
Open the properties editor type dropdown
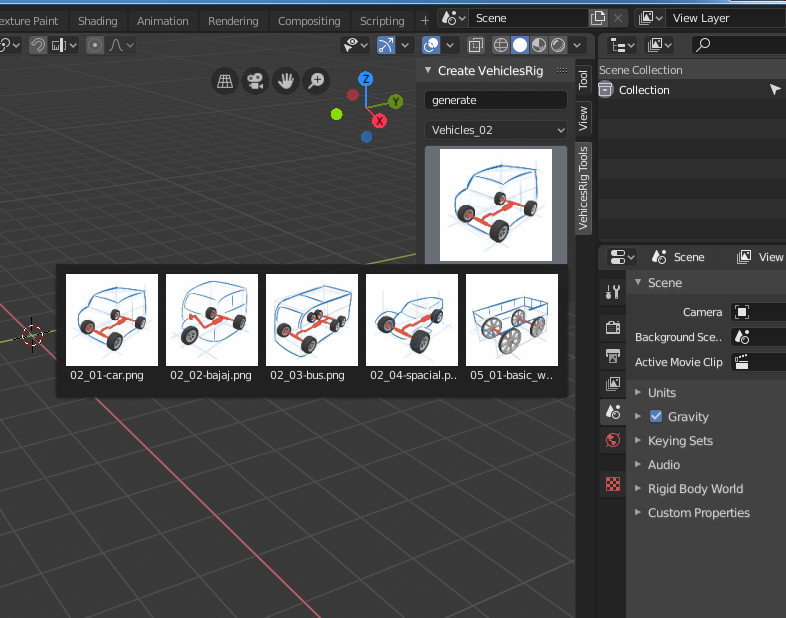(x=622, y=257)
